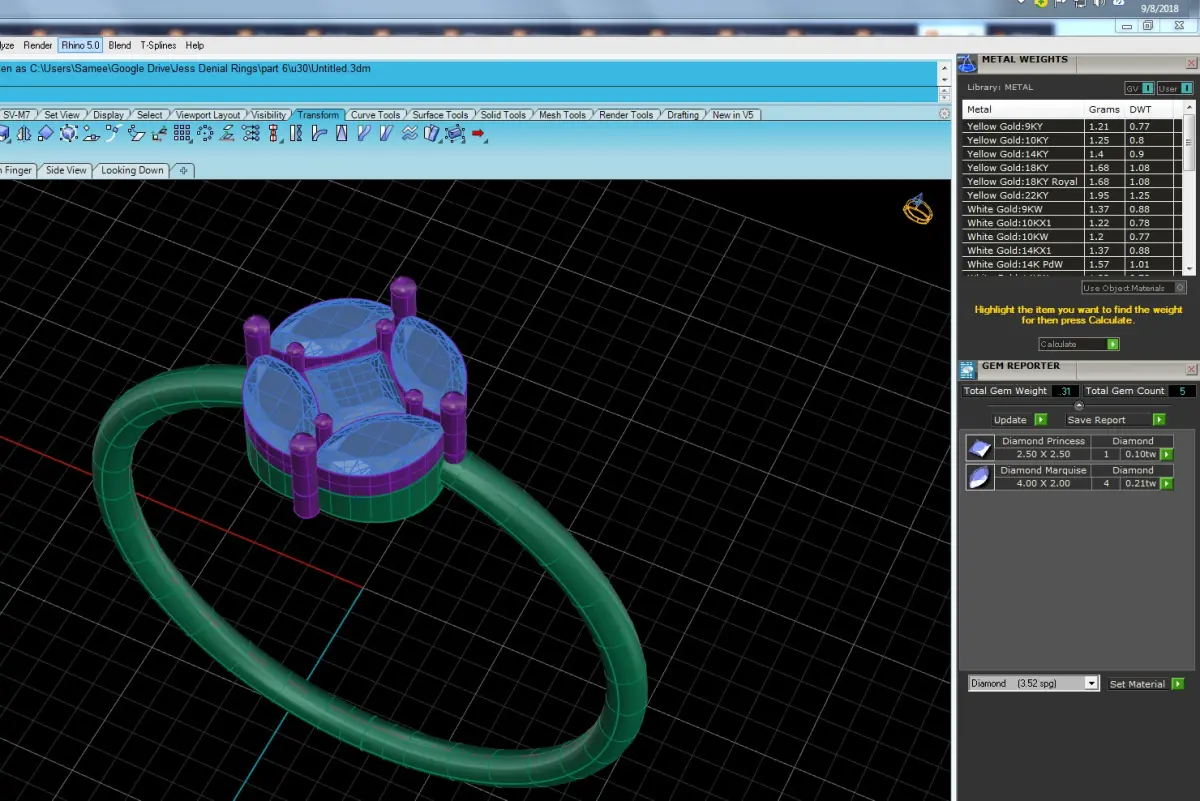Screen dimensions: 1200x801
Task: Toggle the User library switch
Action: (x=1175, y=88)
